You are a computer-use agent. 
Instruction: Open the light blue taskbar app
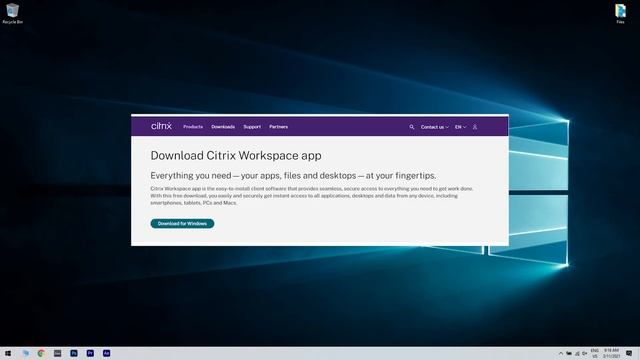point(25,353)
